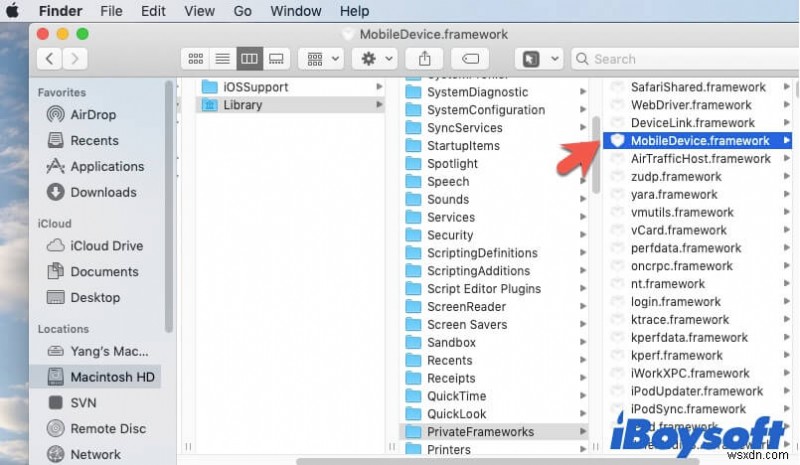Open AirDrop in the sidebar

pyautogui.click(x=93, y=114)
